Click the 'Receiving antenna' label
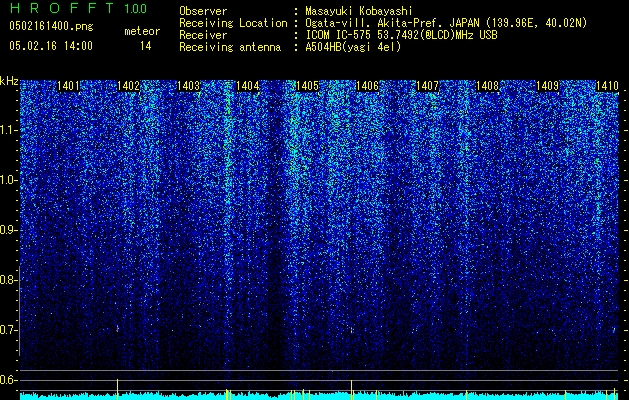 230,47
